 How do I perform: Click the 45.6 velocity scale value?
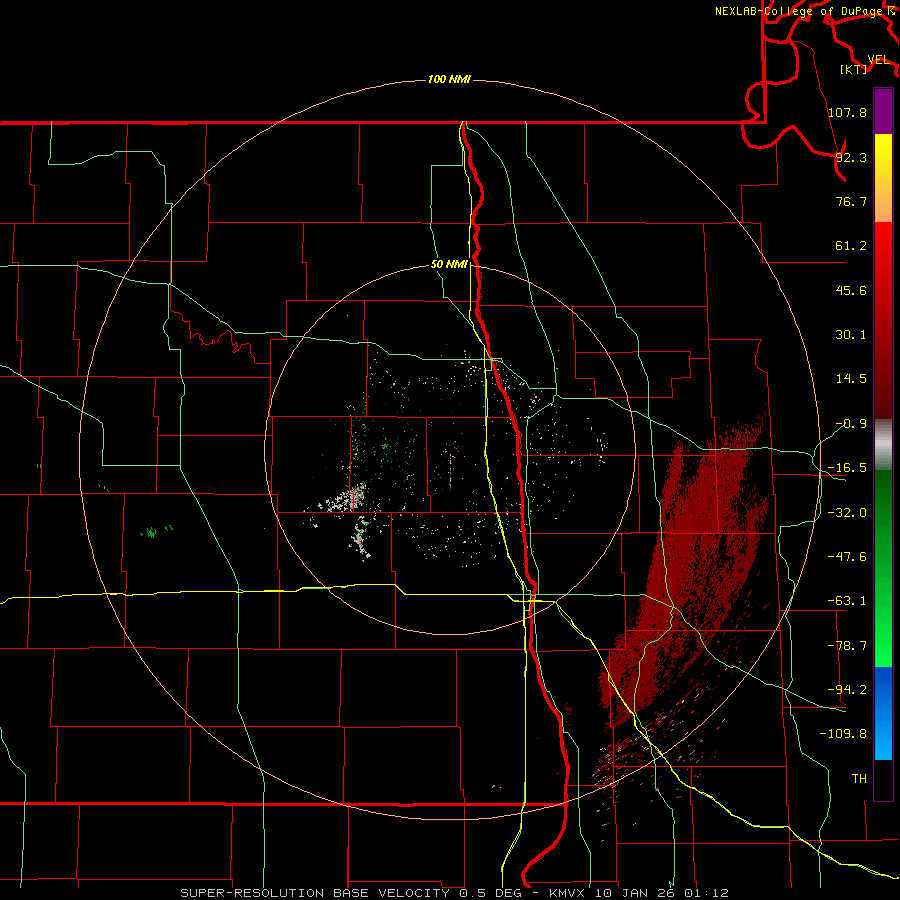pyautogui.click(x=851, y=290)
